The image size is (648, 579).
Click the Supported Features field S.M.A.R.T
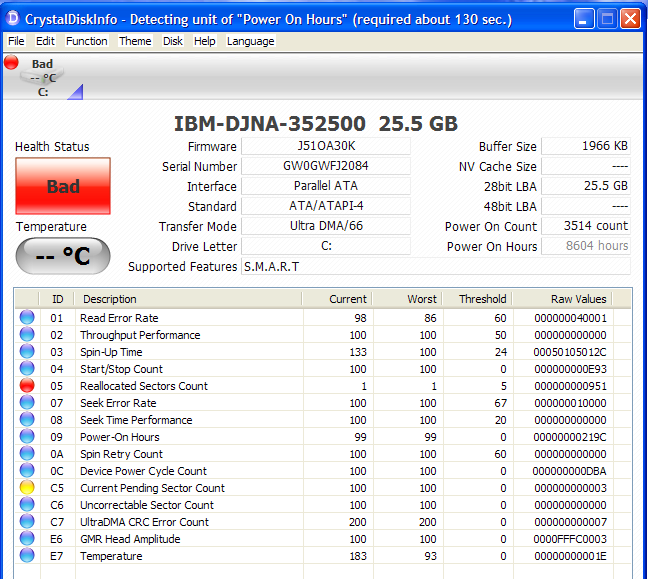coord(436,267)
